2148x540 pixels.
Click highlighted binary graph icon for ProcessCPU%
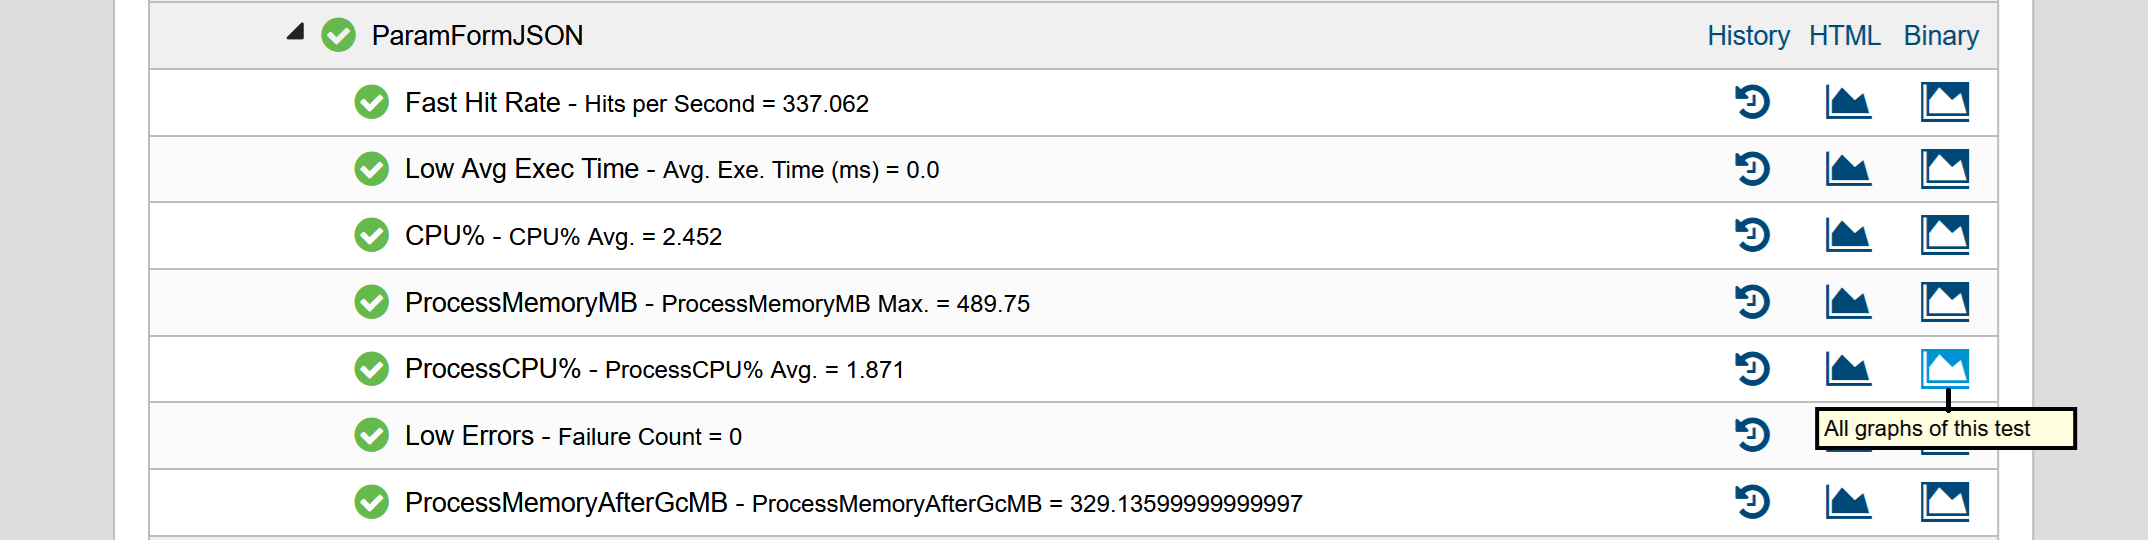(x=1945, y=368)
